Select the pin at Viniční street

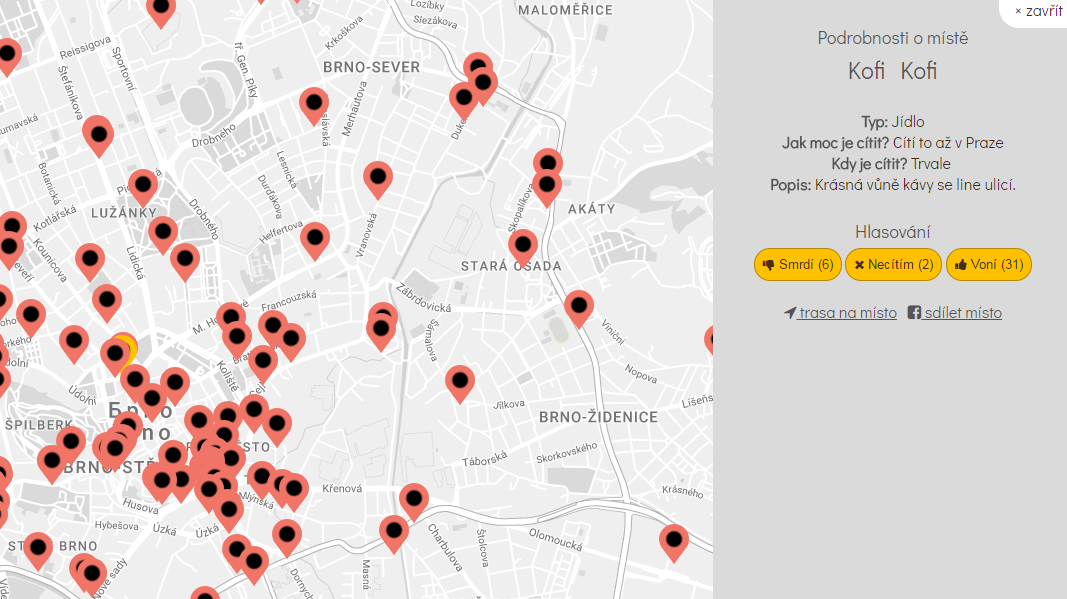[578, 309]
